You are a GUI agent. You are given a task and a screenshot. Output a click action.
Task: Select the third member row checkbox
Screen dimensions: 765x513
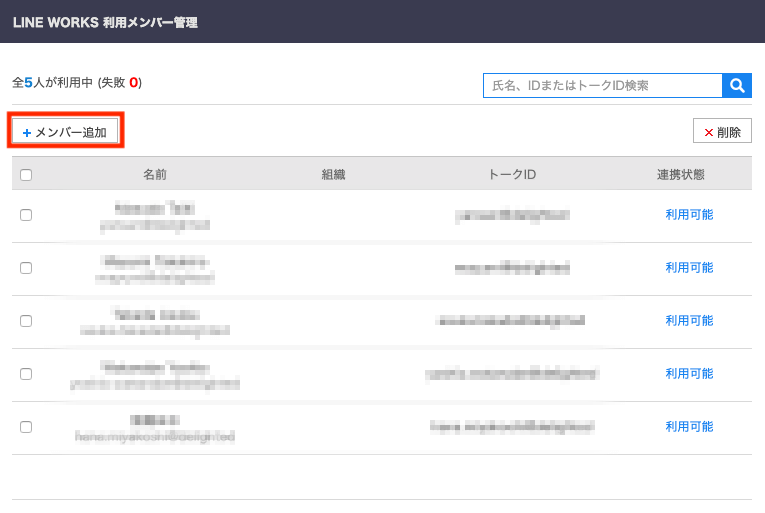(26, 321)
